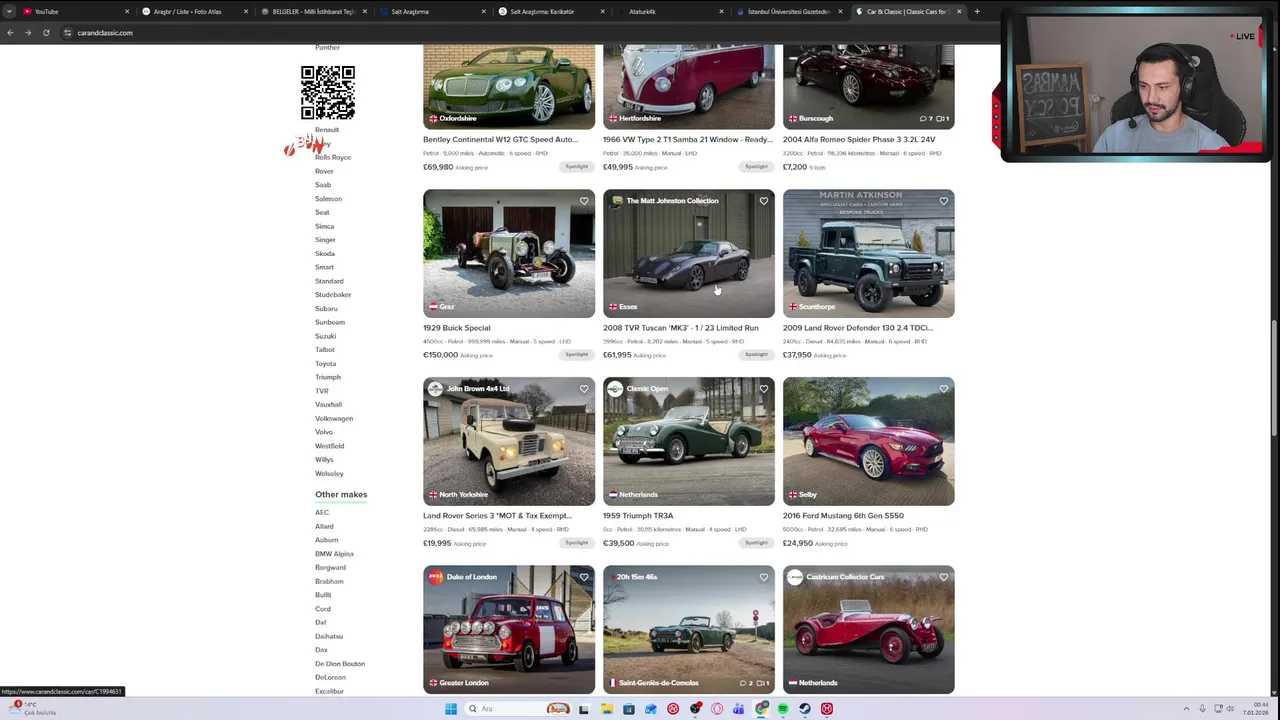Select Wolseley in makes list
1280x720 pixels.
pos(329,473)
